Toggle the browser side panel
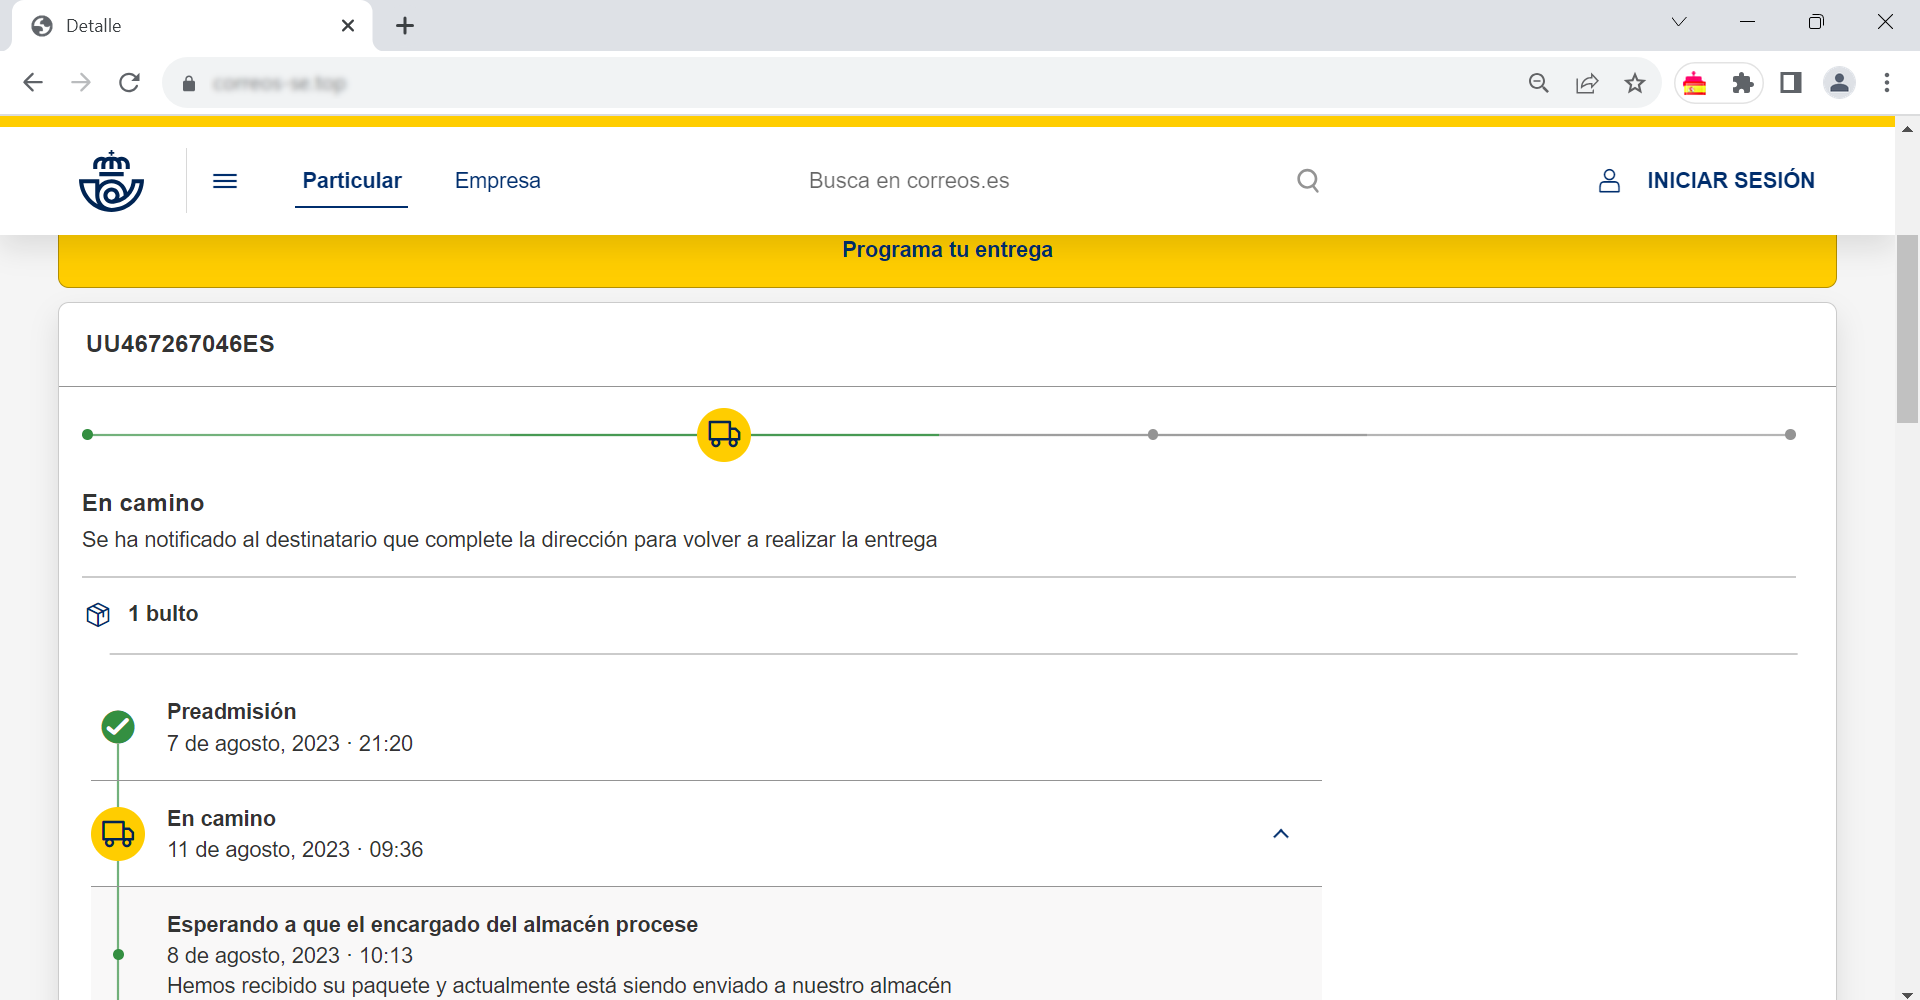Image resolution: width=1920 pixels, height=1000 pixels. click(x=1791, y=83)
